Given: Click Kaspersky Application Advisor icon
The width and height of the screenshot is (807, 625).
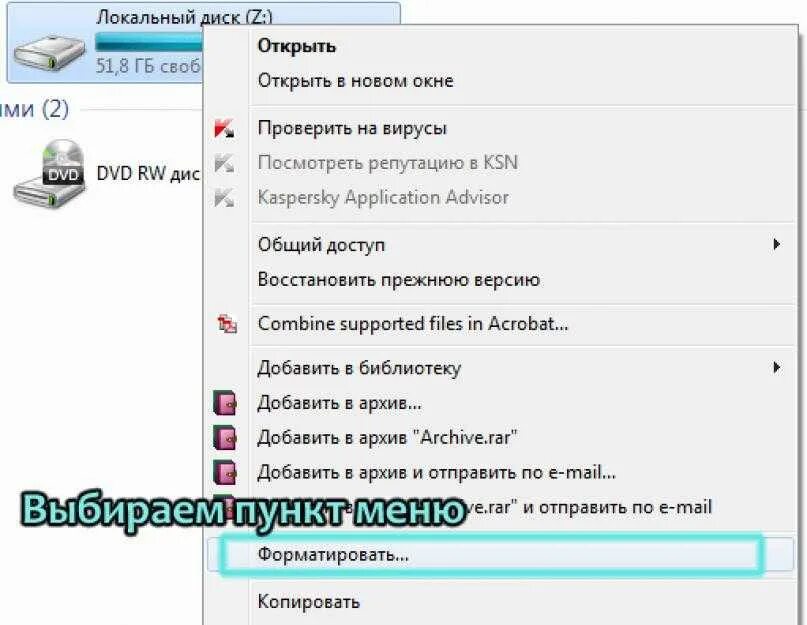Looking at the screenshot, I should 224,198.
